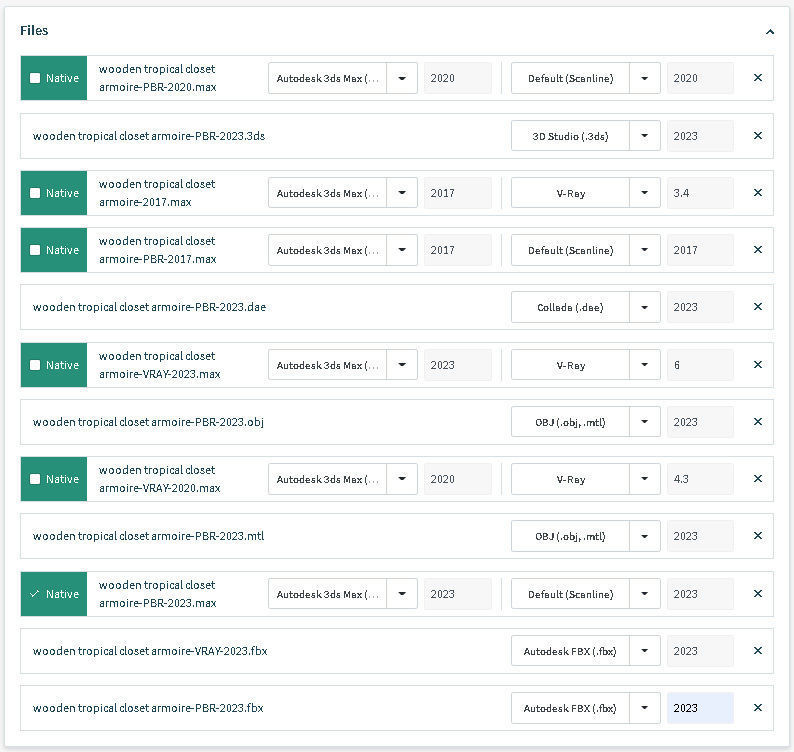Check Native for armoire-2017.max
Viewport: 794px width, 752px height.
click(x=36, y=193)
